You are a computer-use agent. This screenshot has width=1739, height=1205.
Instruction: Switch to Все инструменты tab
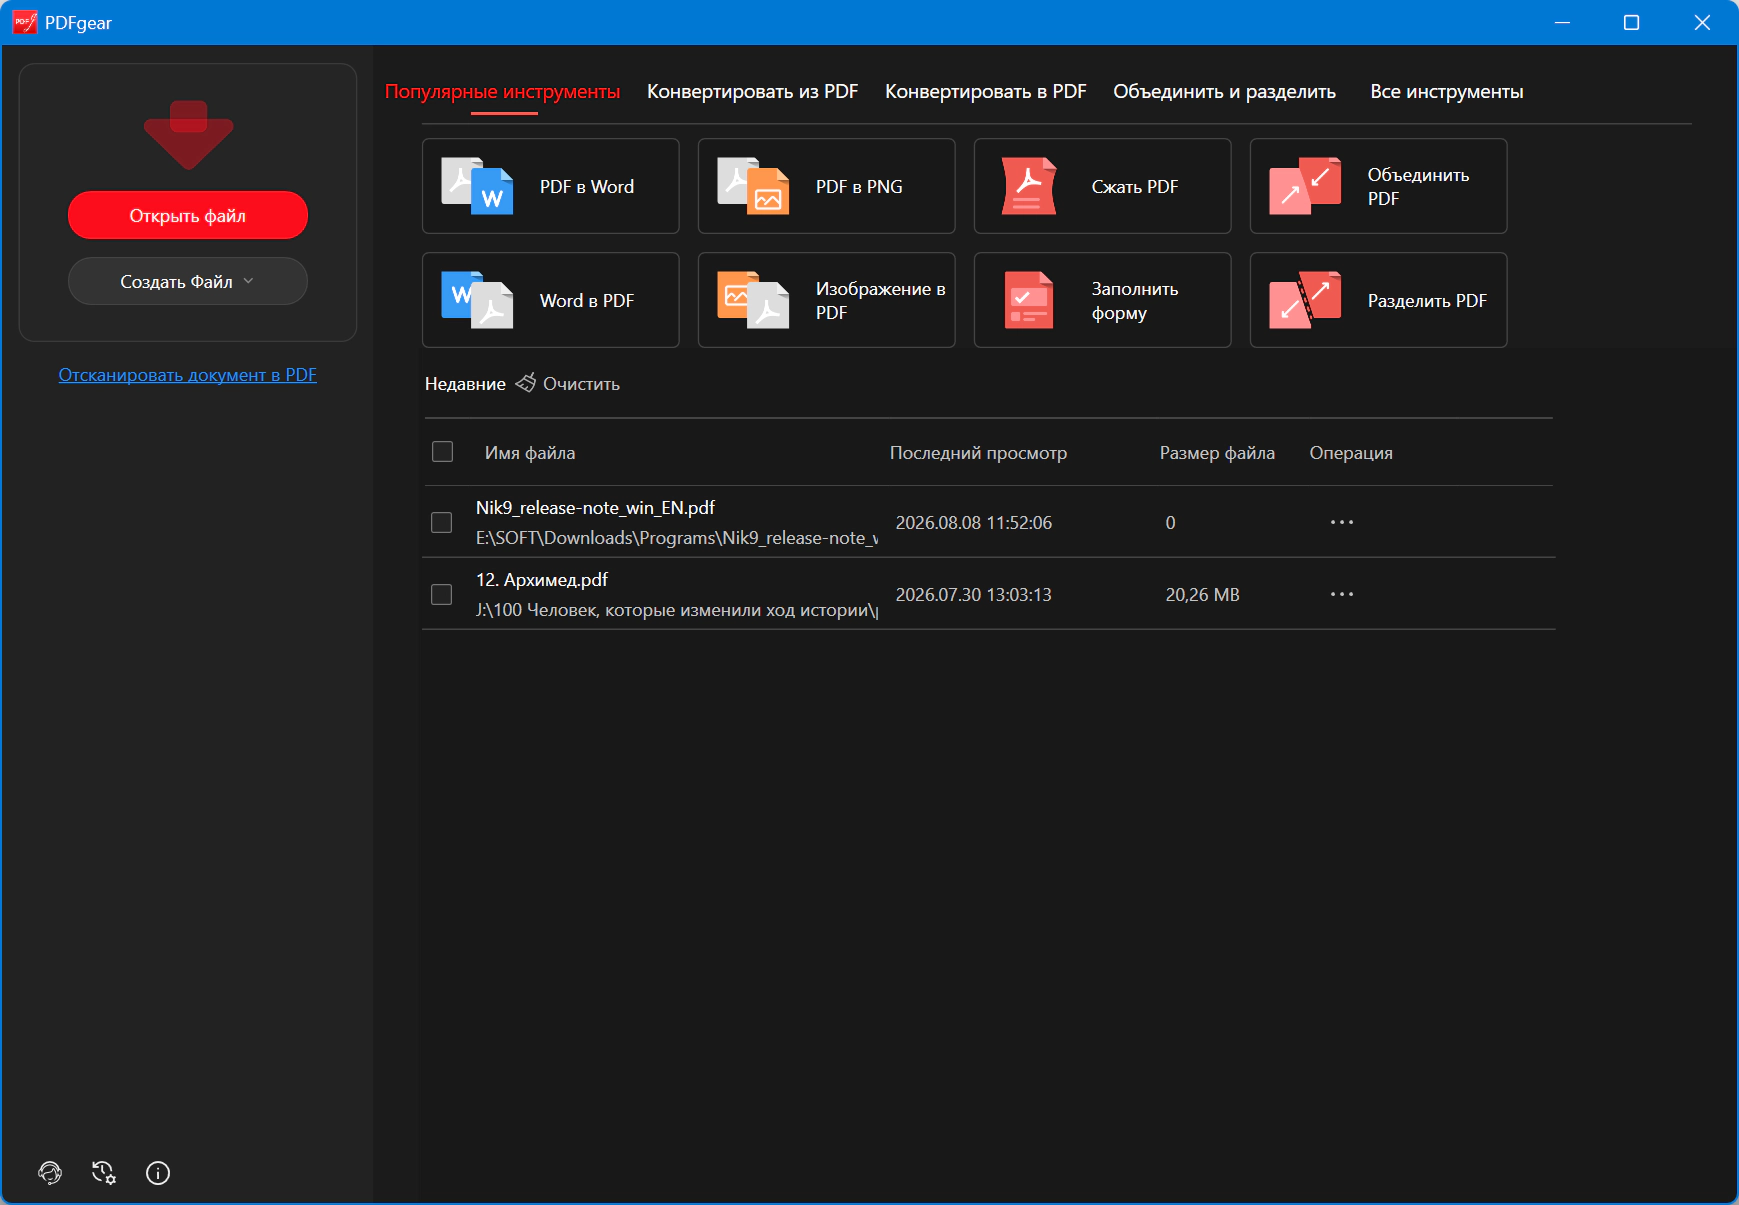click(1446, 91)
